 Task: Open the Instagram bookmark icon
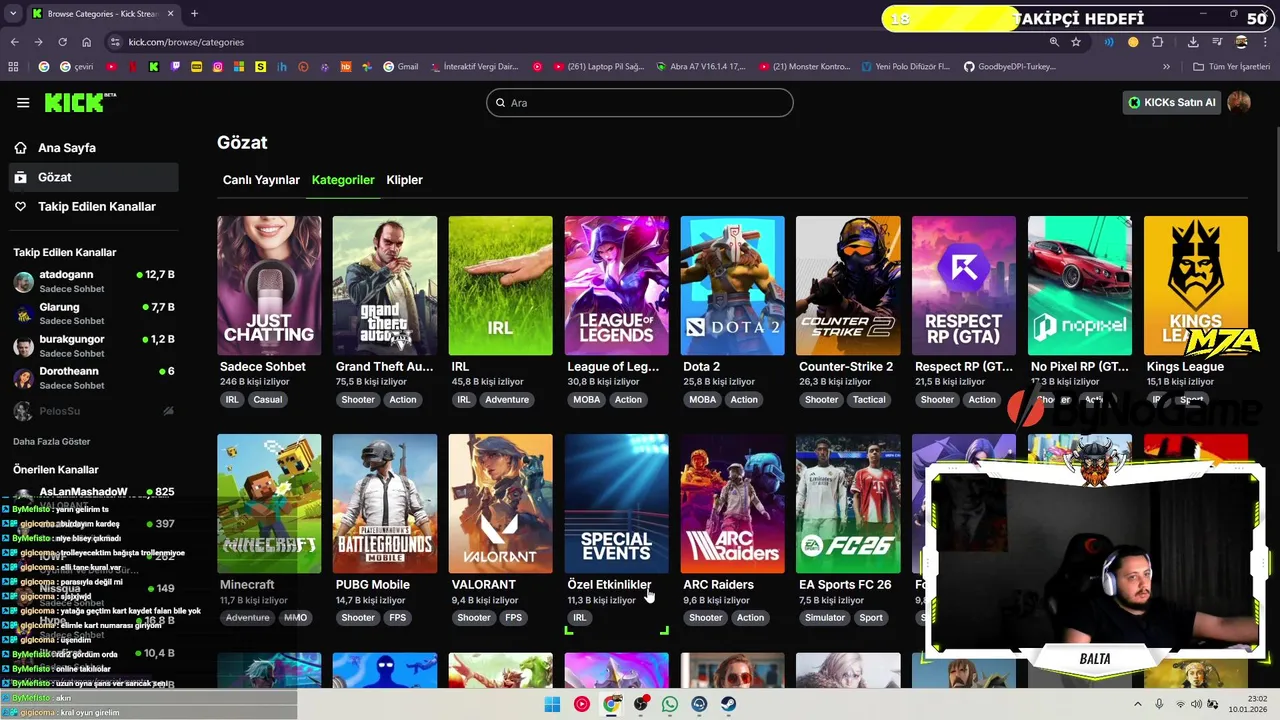(x=218, y=67)
